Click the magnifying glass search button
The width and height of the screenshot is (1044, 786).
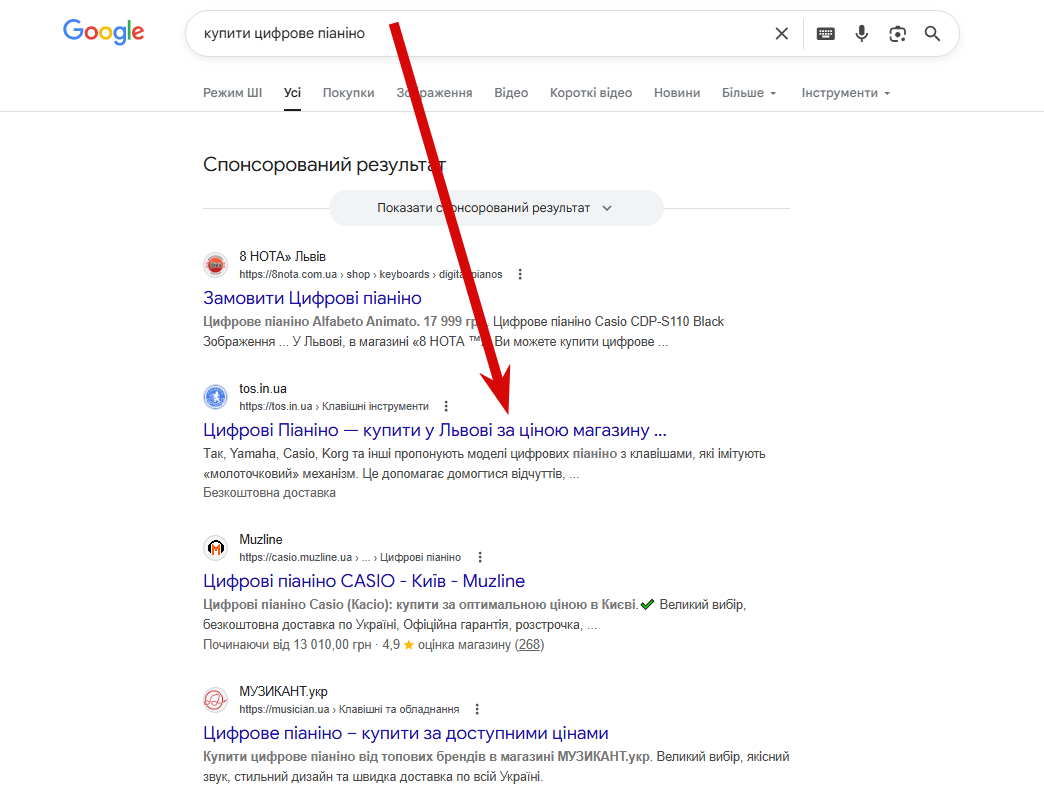(x=932, y=33)
